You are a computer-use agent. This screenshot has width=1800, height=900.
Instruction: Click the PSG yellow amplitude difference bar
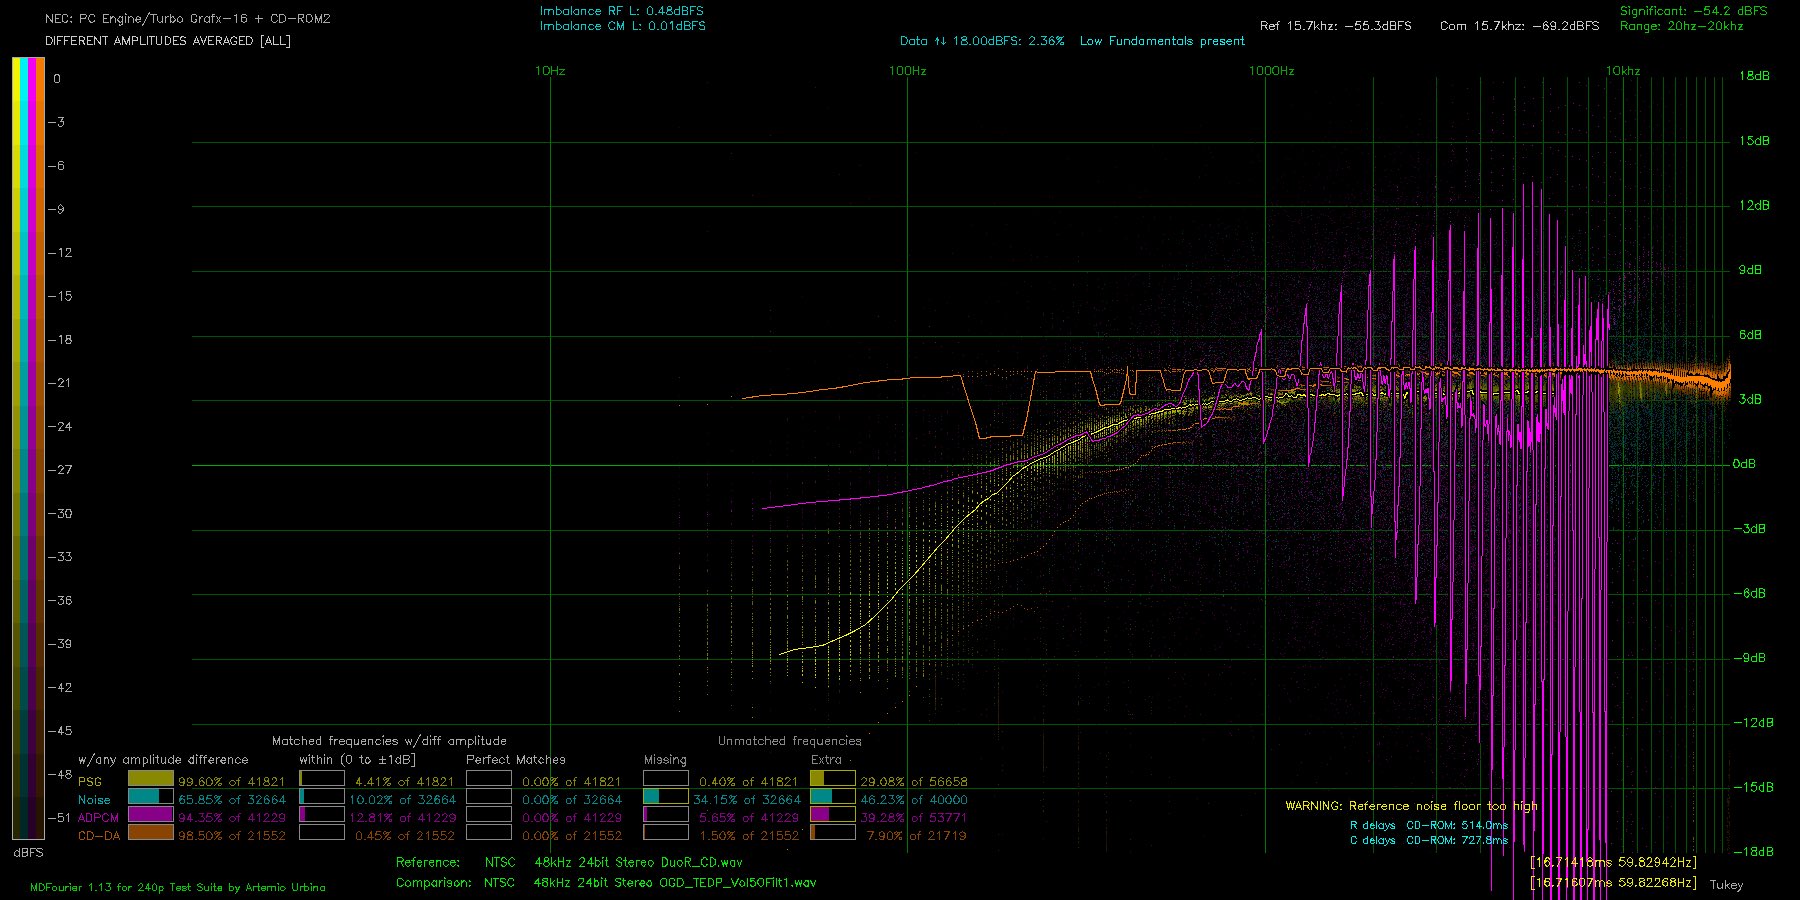tap(151, 778)
